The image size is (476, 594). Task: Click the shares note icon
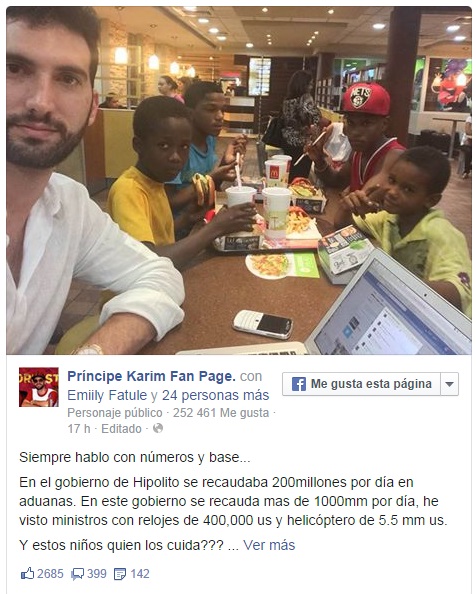click(x=120, y=574)
